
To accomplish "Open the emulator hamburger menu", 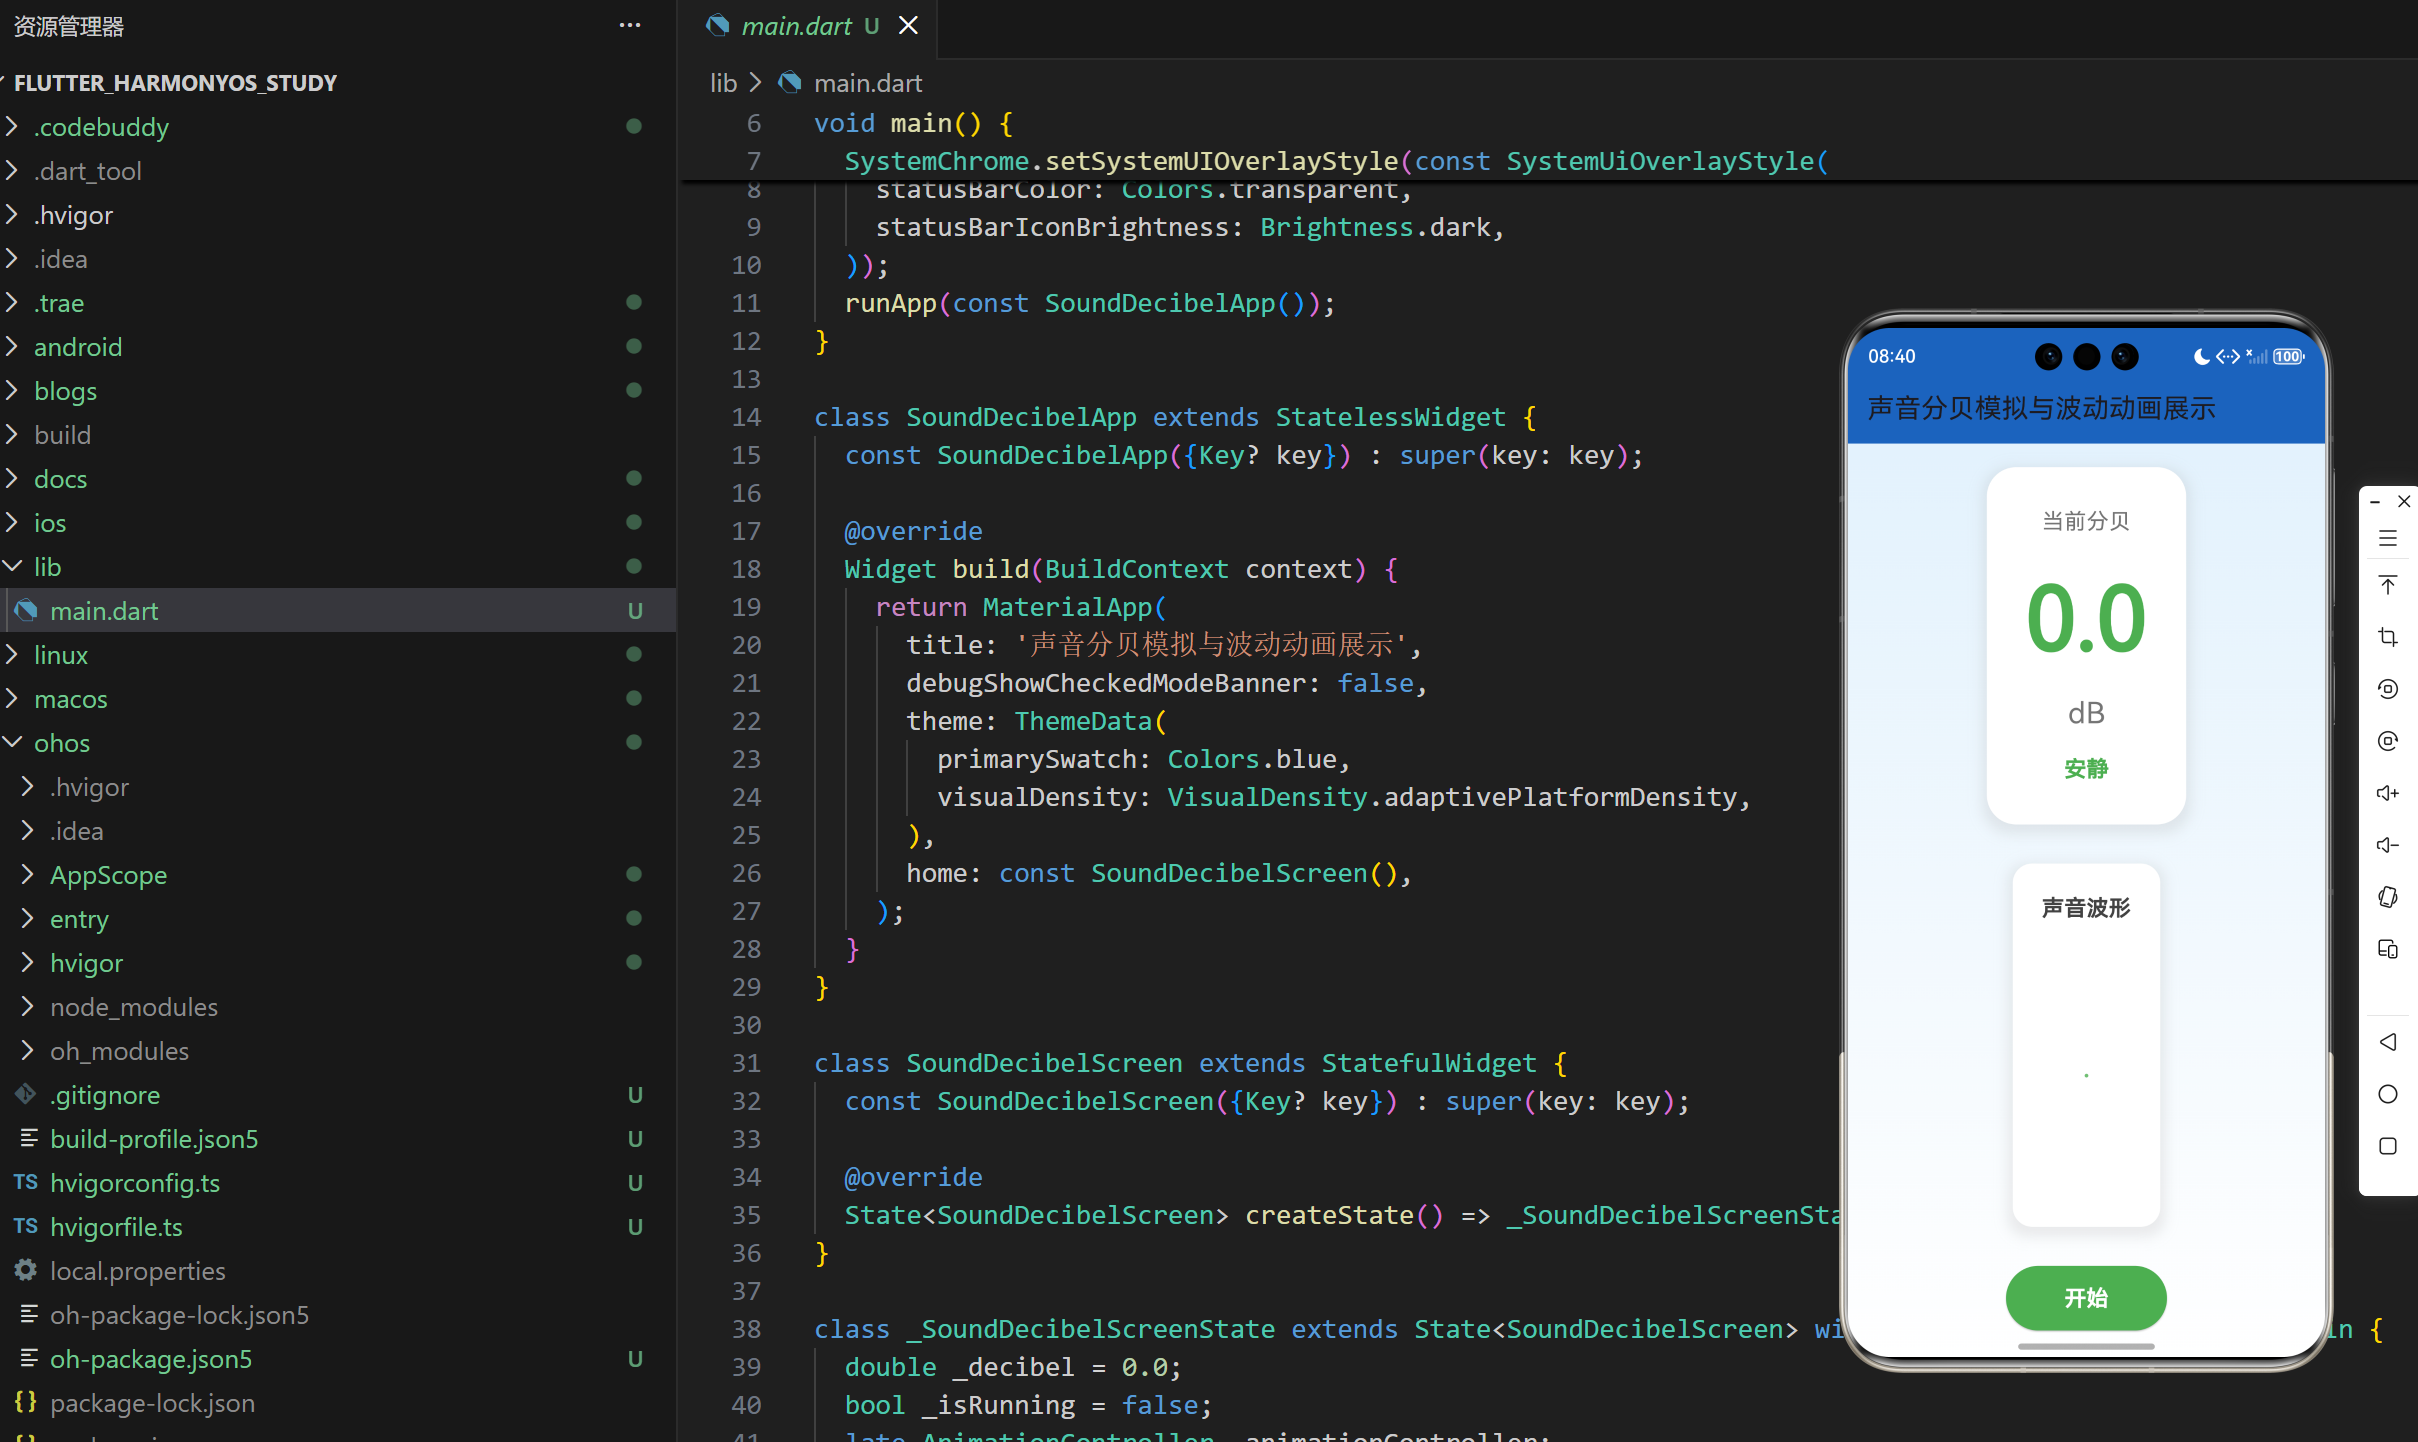I will pyautogui.click(x=2388, y=539).
